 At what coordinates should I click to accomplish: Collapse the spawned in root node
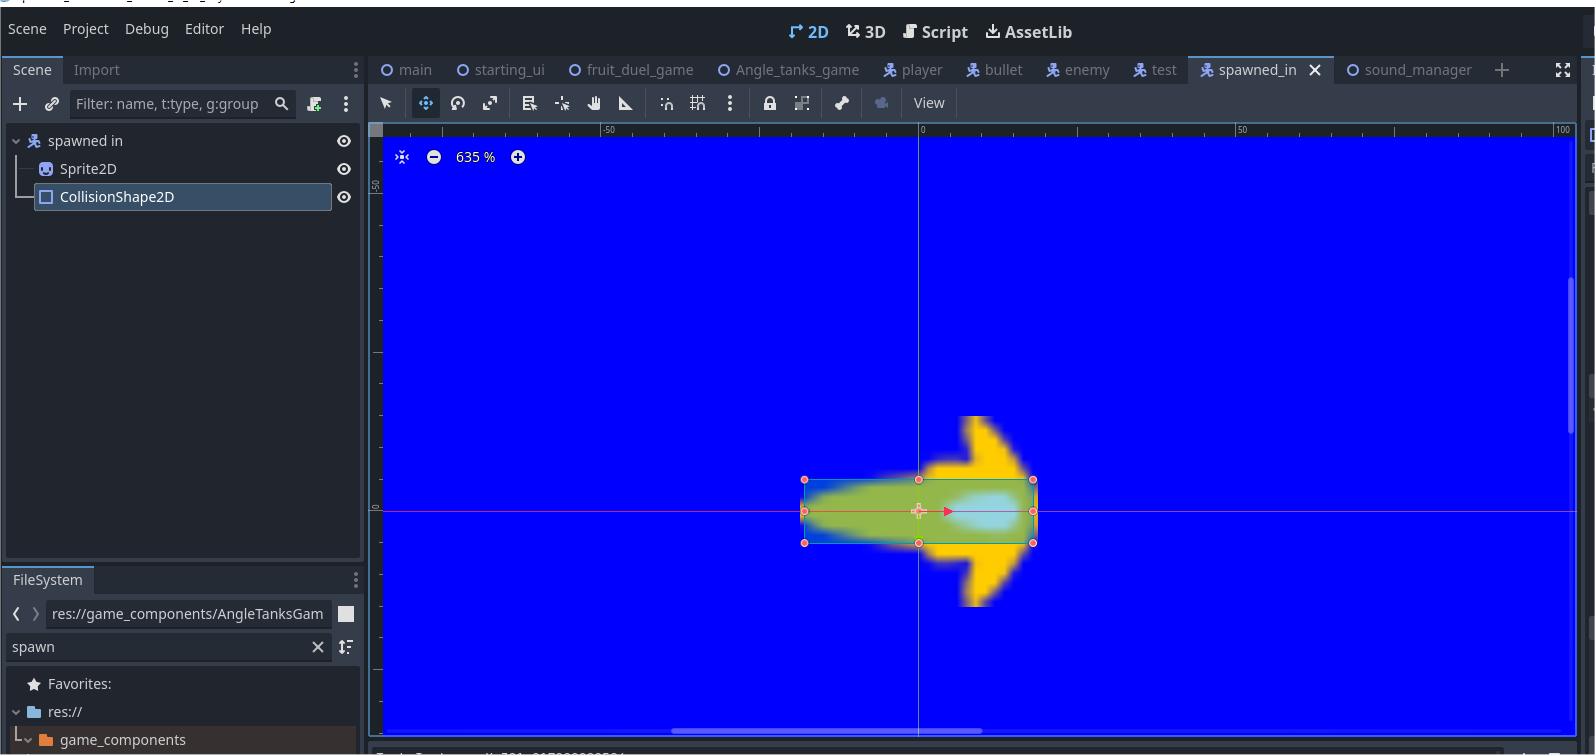point(16,141)
